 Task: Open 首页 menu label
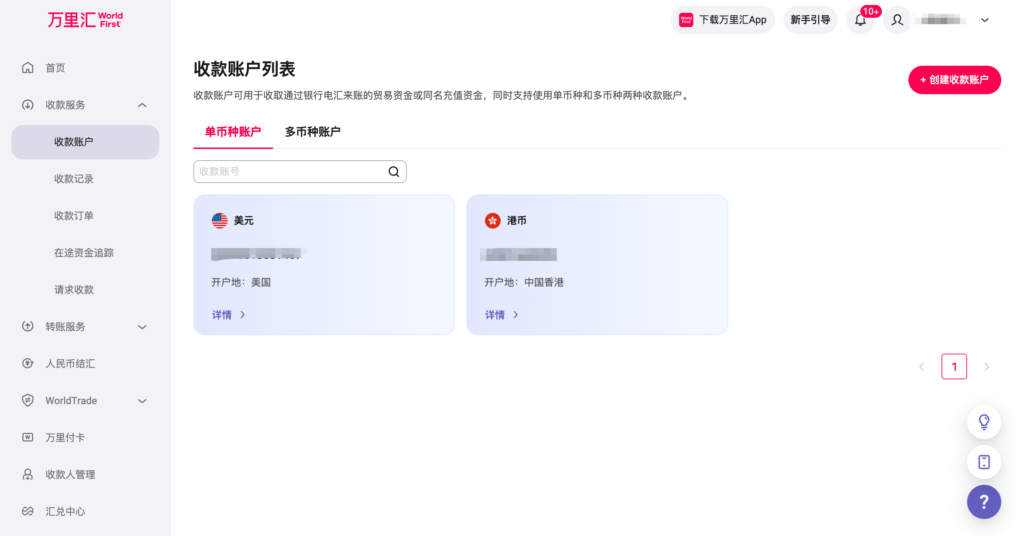55,68
